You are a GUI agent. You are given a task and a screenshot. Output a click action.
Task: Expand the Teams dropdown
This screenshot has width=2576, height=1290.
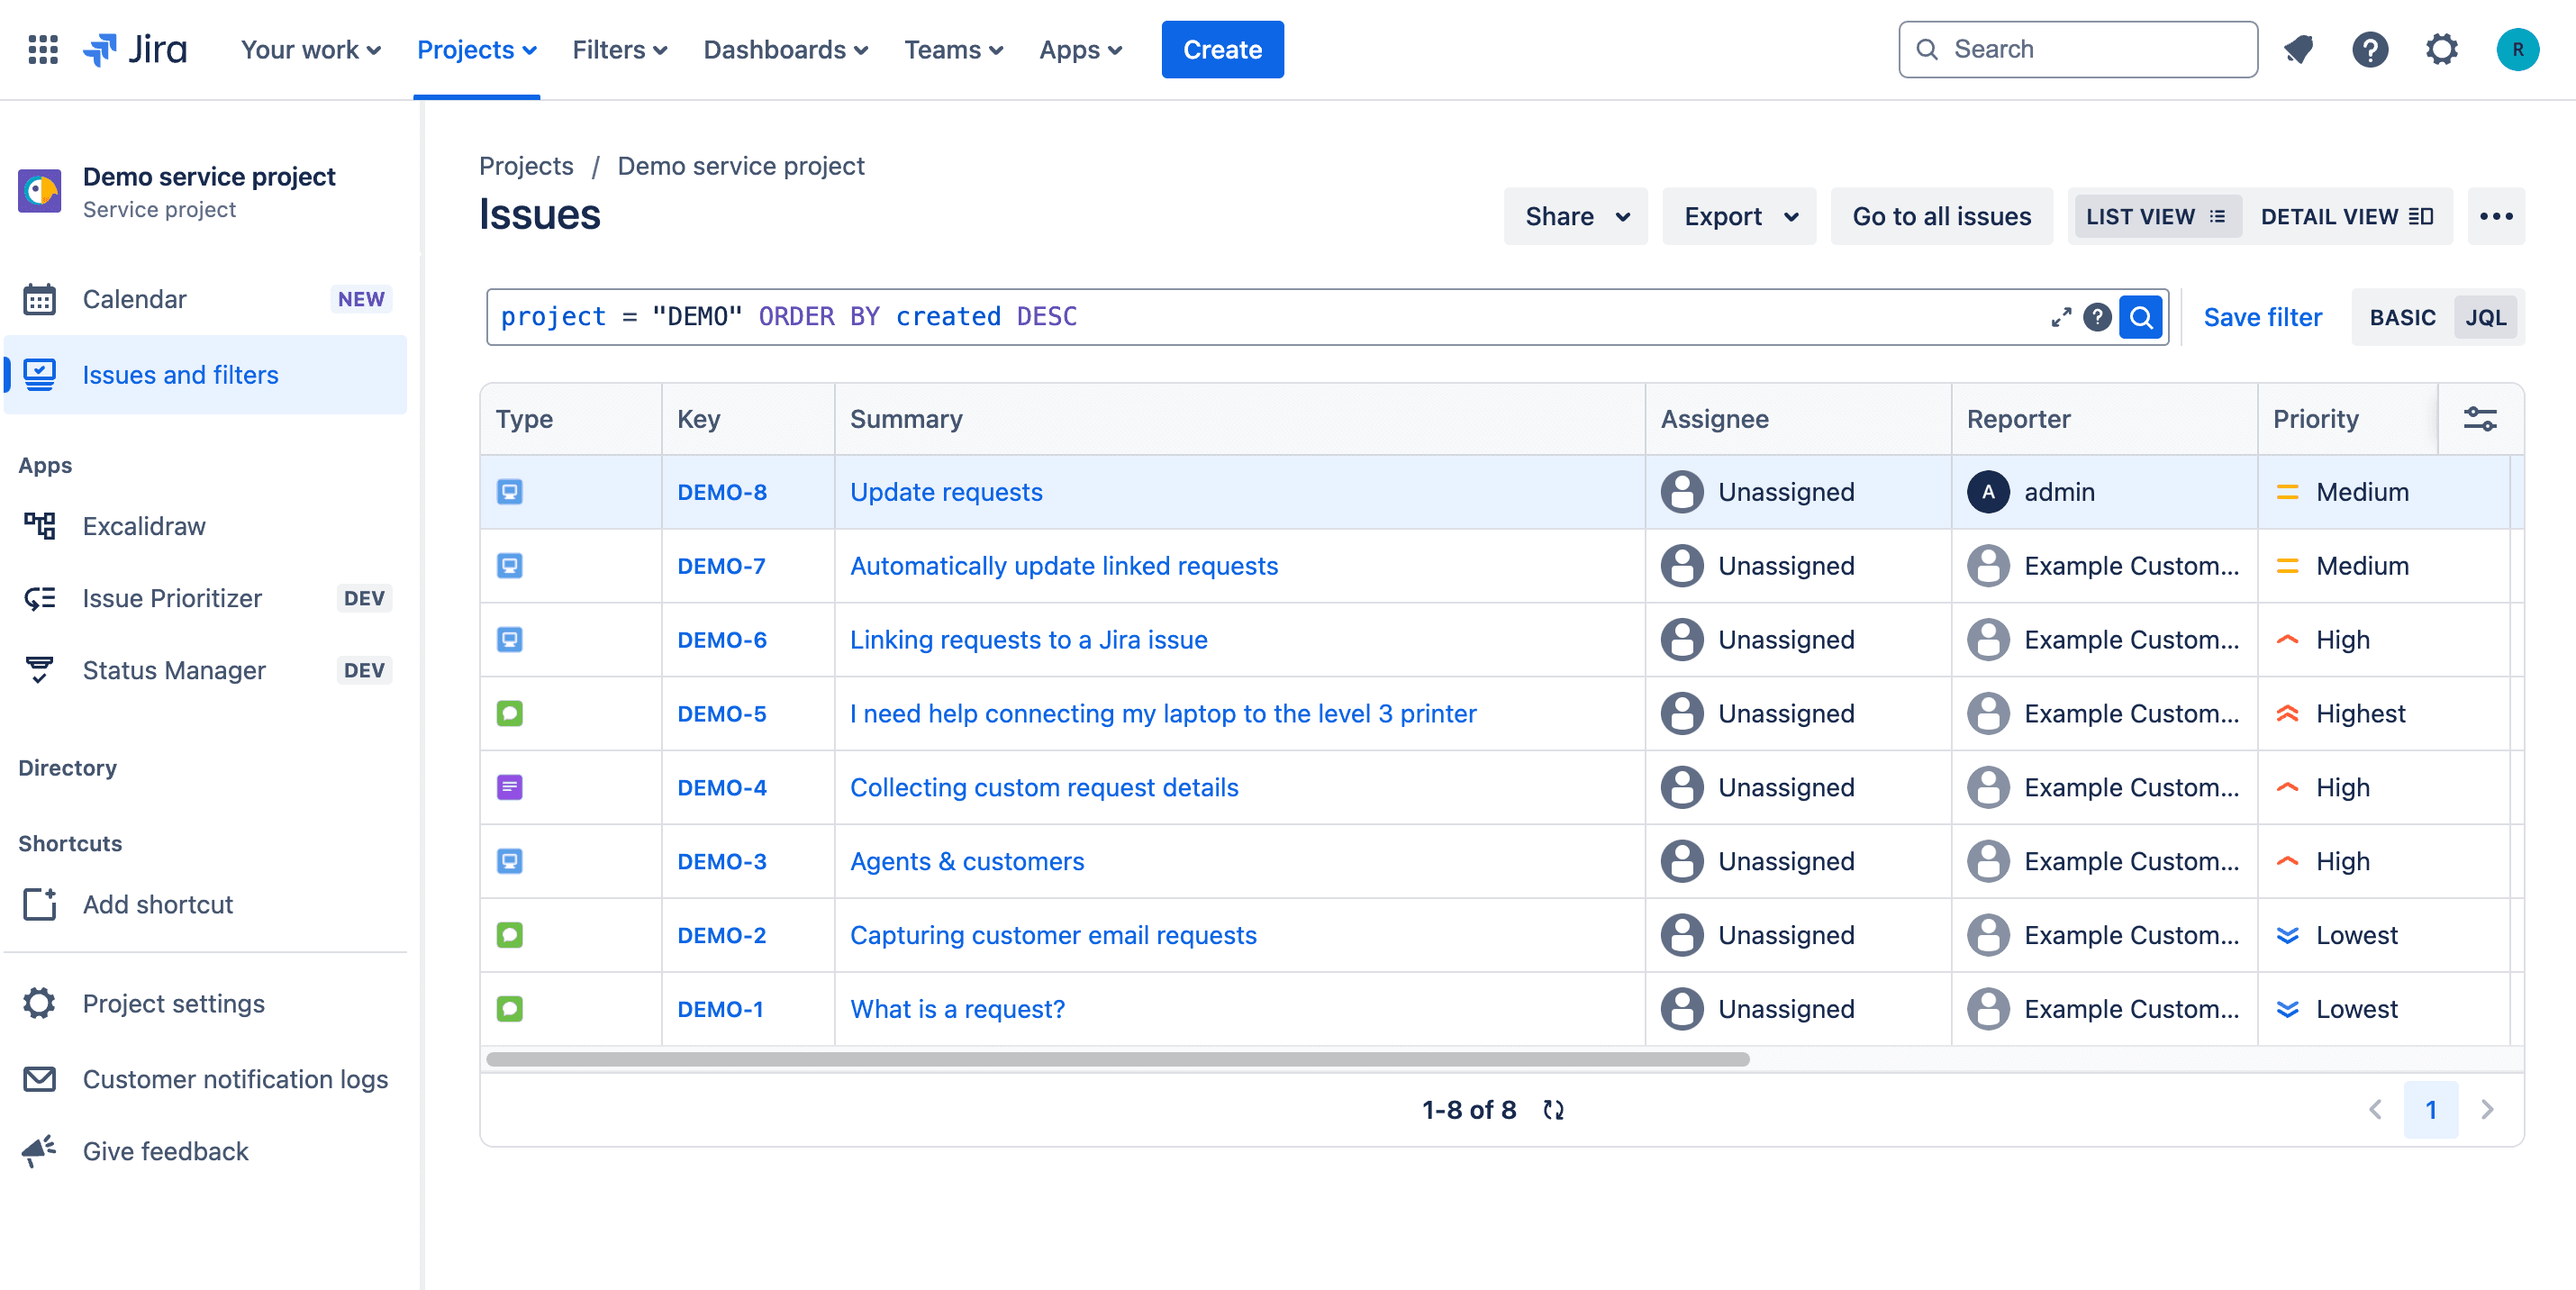953,49
